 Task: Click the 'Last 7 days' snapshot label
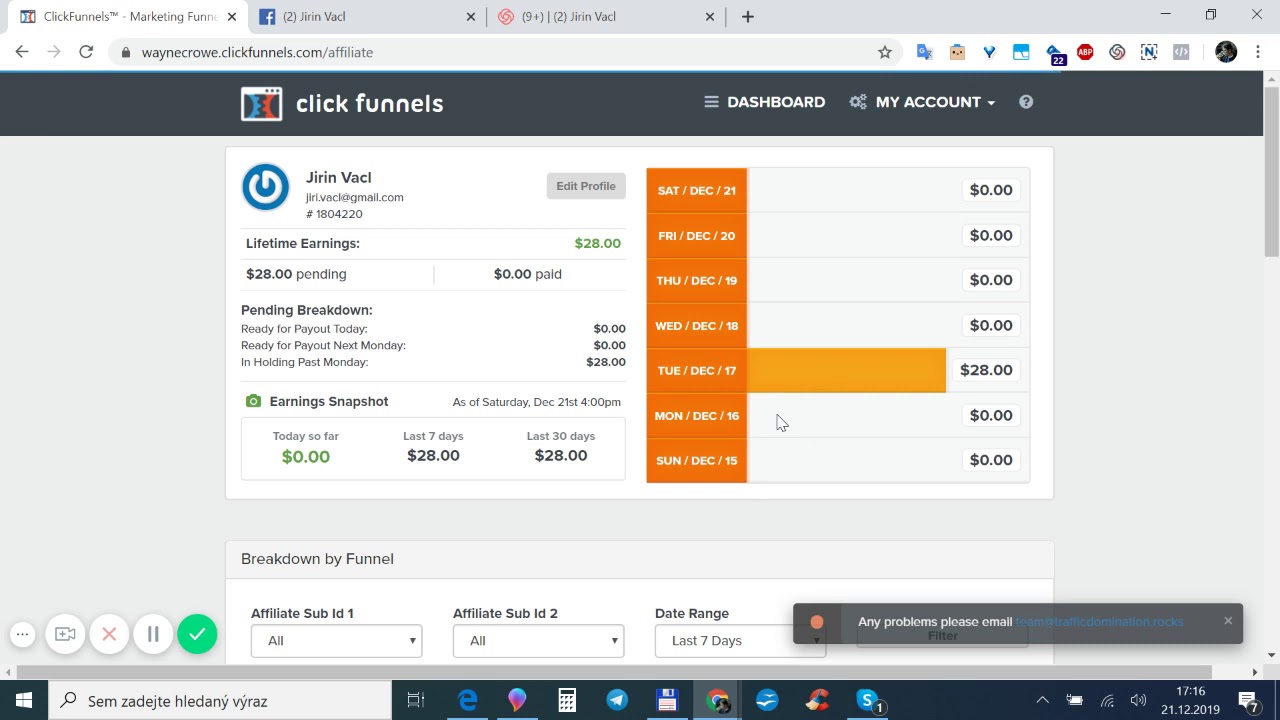[x=433, y=436]
